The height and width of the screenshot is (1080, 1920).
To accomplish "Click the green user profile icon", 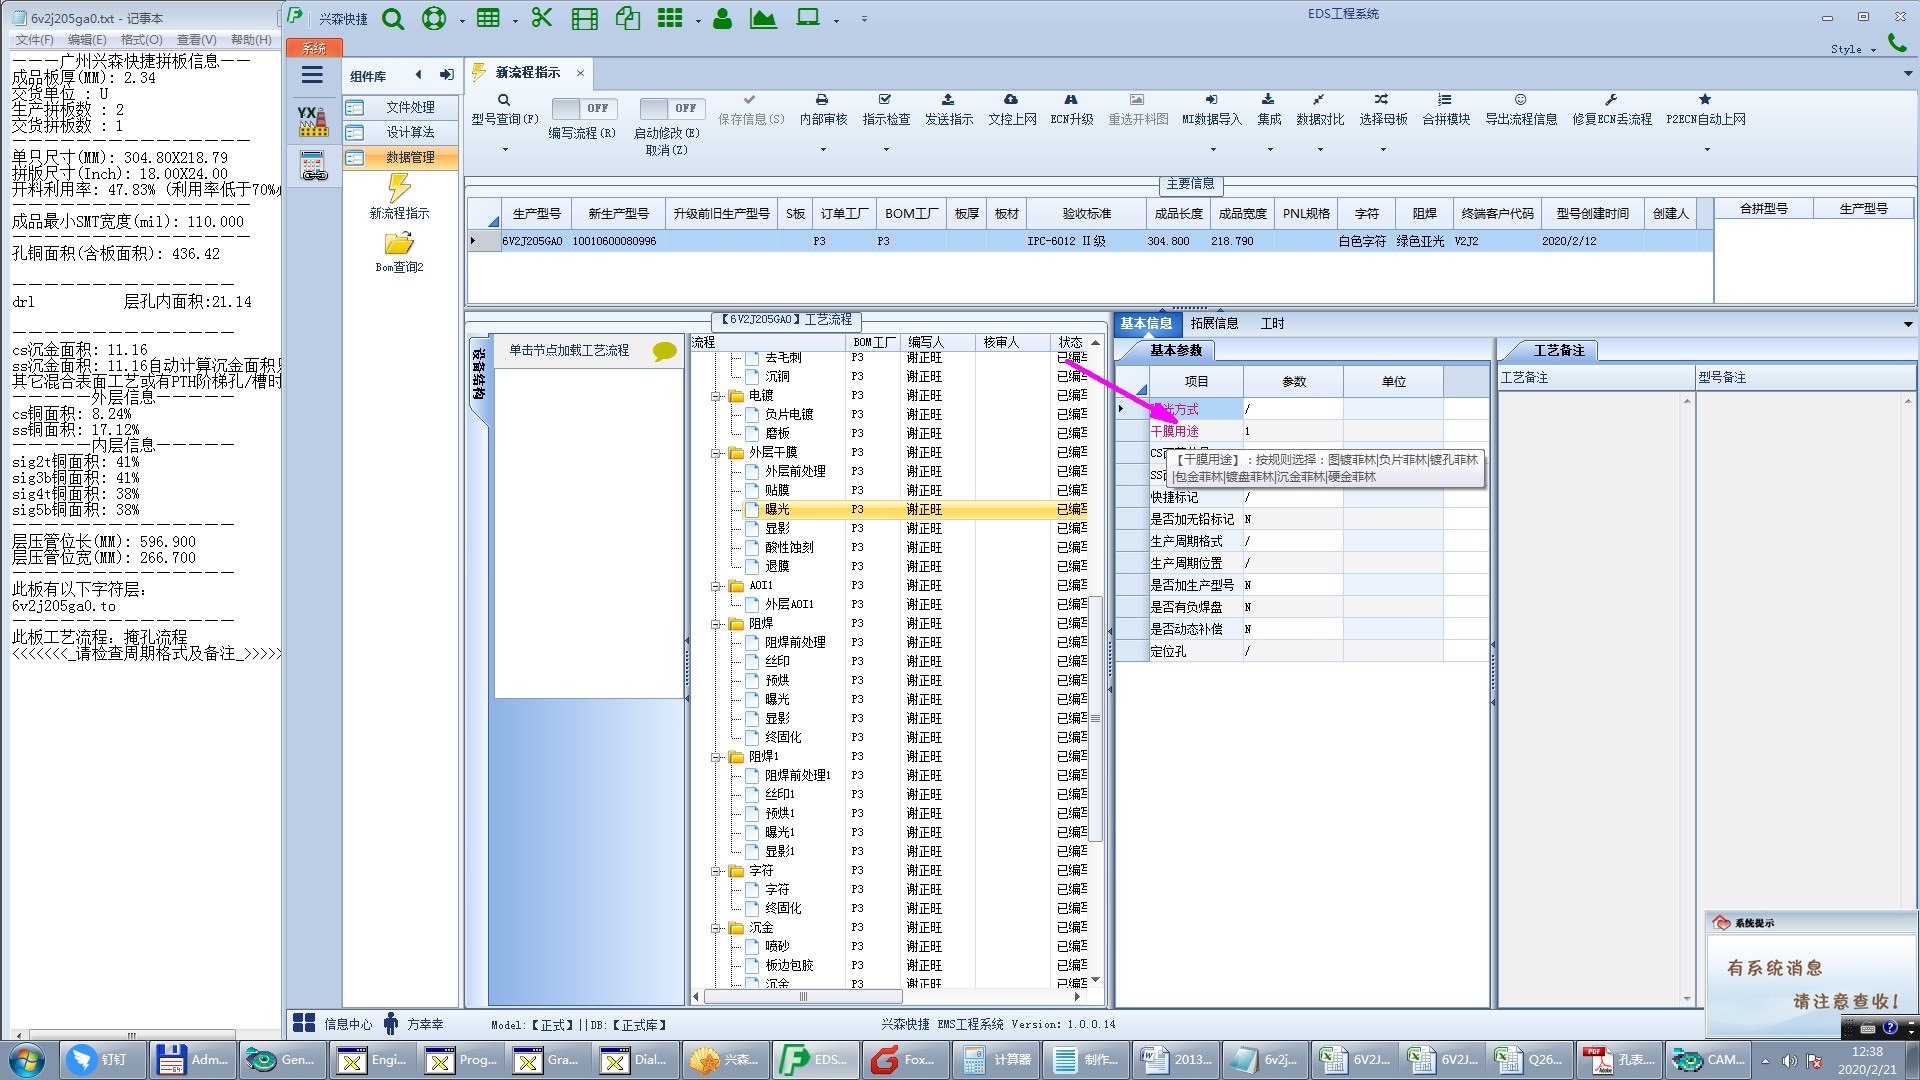I will [722, 19].
